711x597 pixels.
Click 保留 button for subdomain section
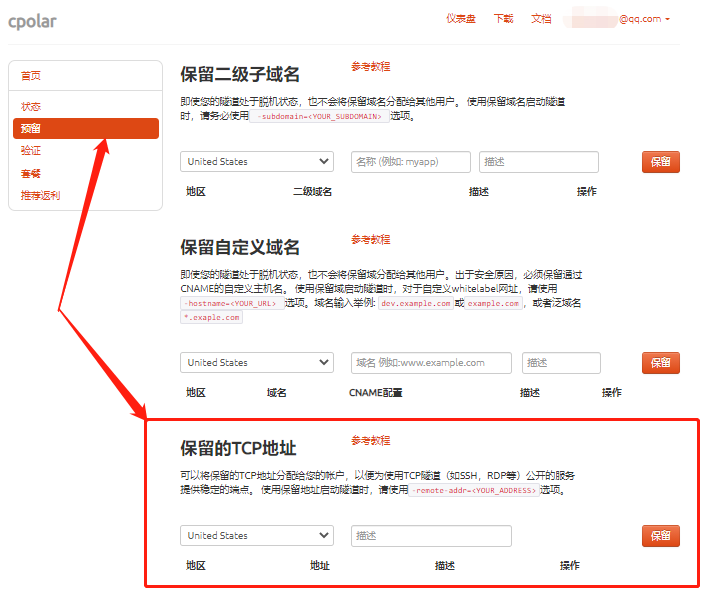click(660, 162)
